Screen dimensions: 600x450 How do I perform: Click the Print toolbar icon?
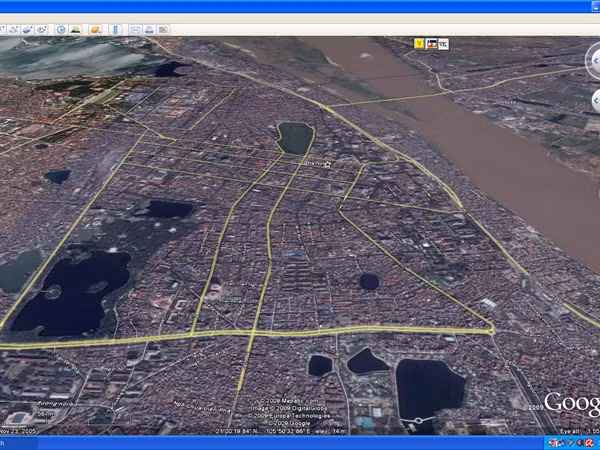coord(149,29)
